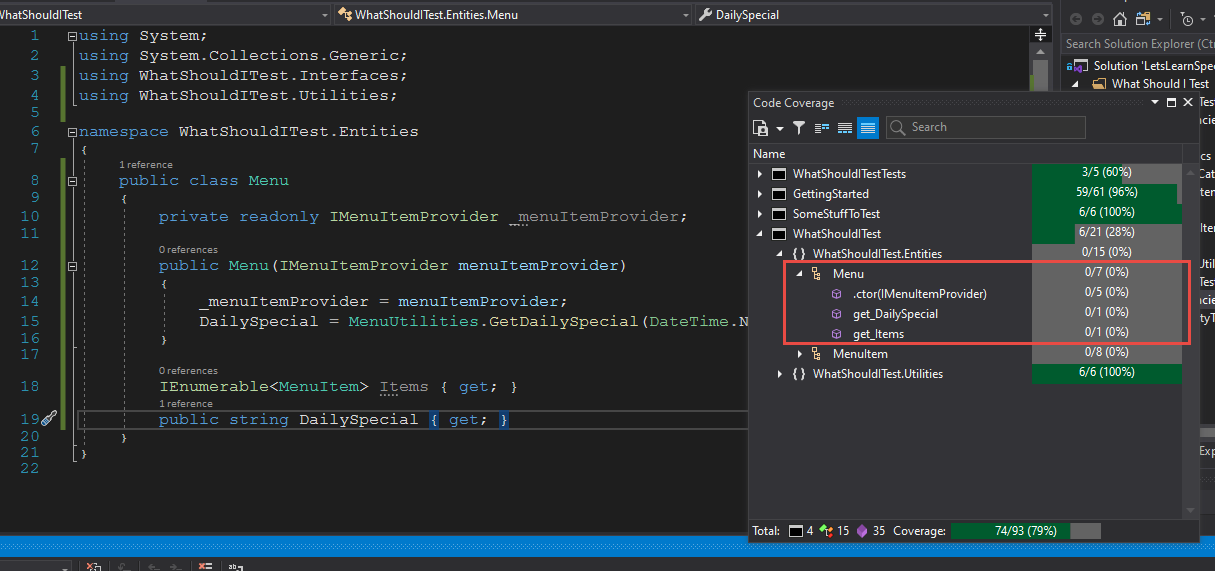Click the pending changes filter clock icon
Viewport: 1215px width, 571px height.
(1186, 19)
